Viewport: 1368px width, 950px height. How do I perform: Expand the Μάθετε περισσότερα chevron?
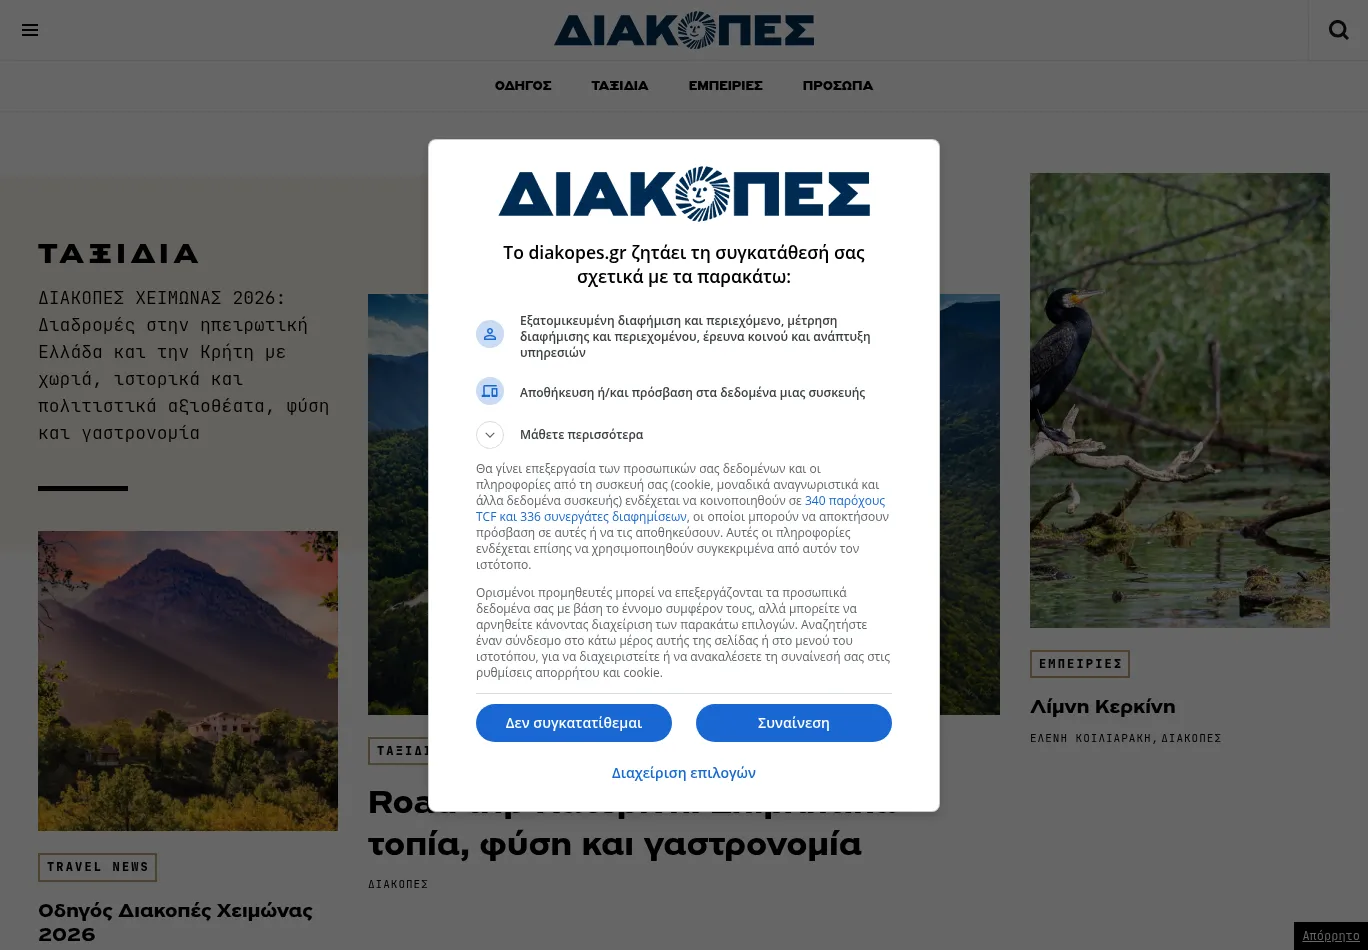pos(490,435)
